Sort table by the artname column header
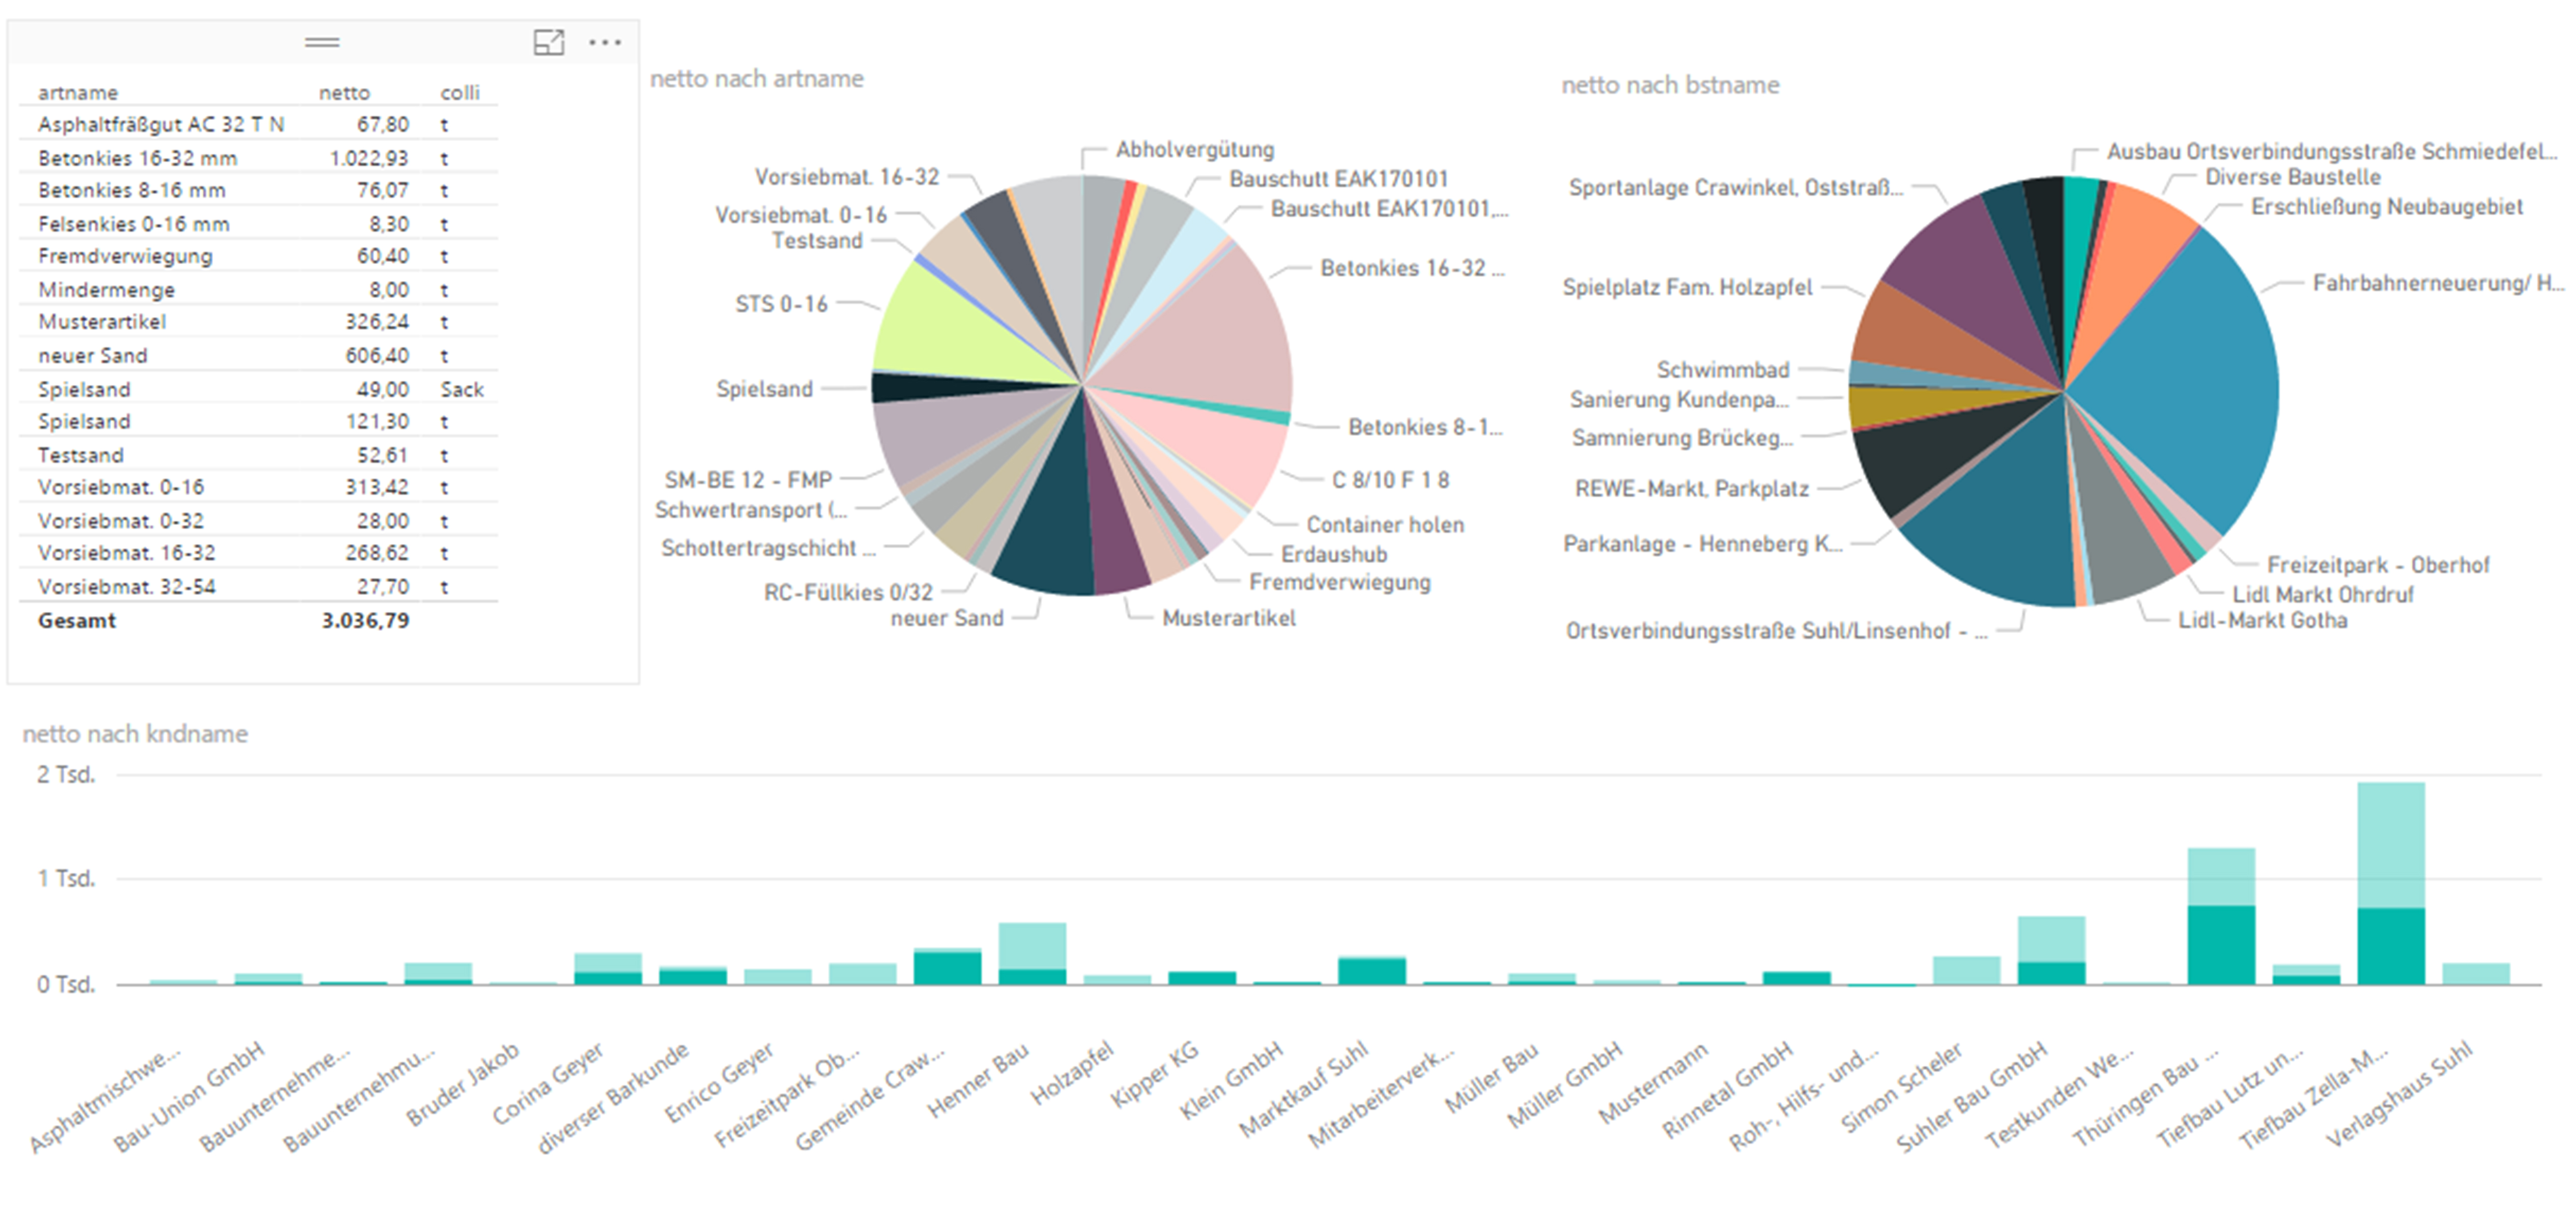 point(78,92)
